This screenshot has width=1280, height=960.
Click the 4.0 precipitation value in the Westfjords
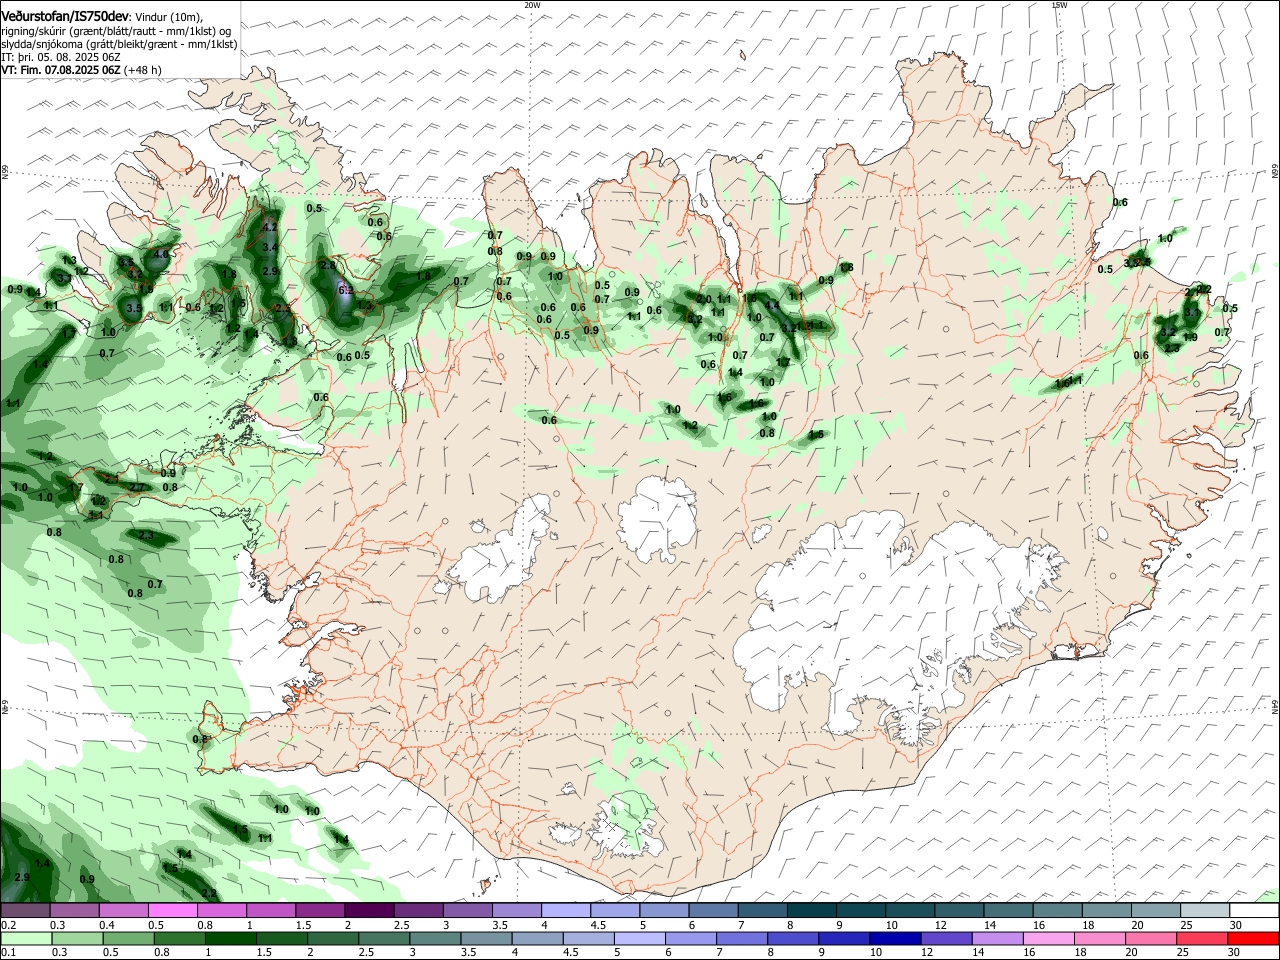click(x=162, y=254)
